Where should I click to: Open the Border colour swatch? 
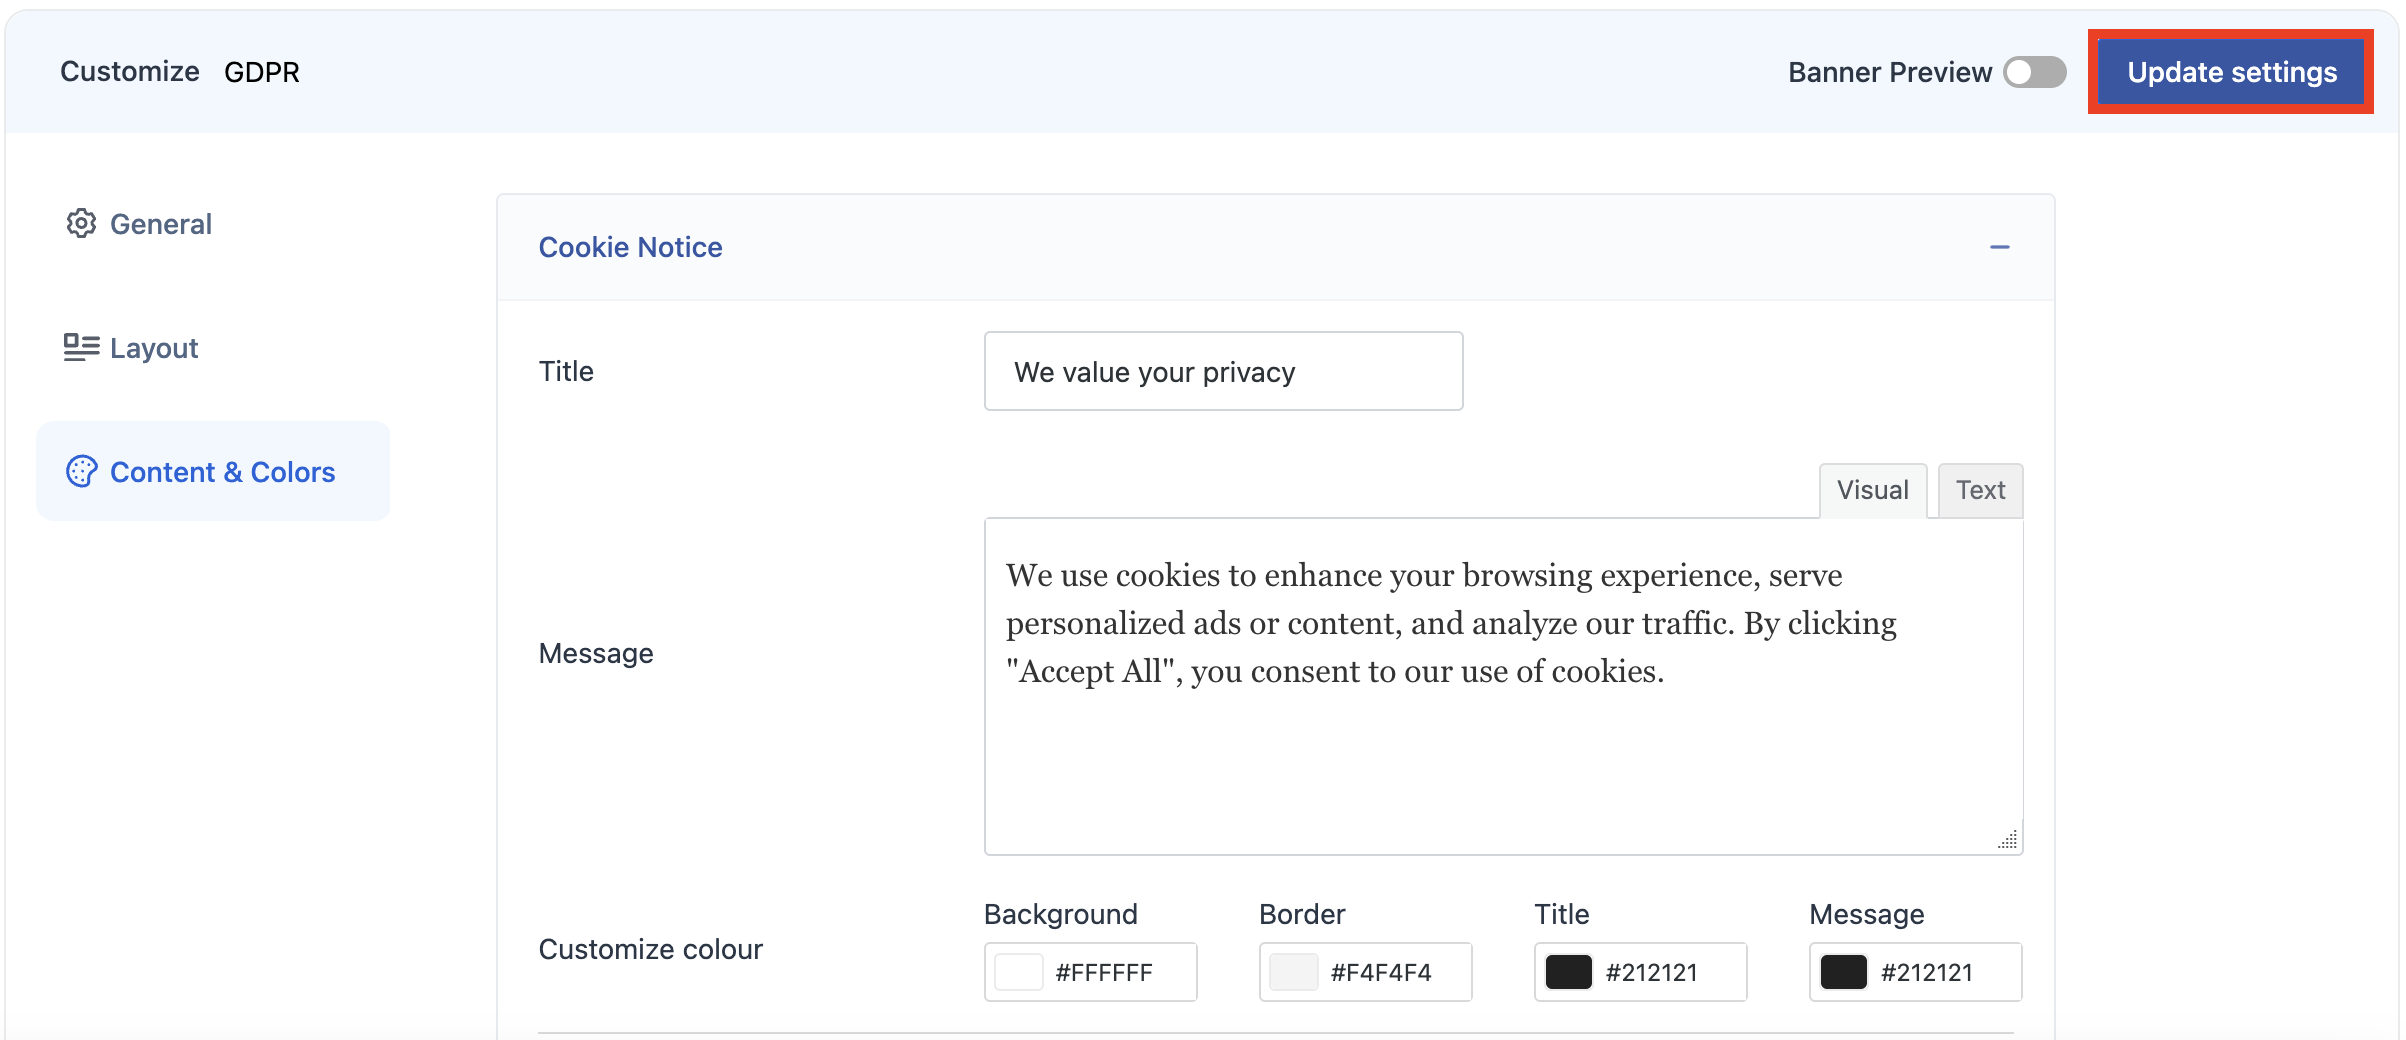1294,972
